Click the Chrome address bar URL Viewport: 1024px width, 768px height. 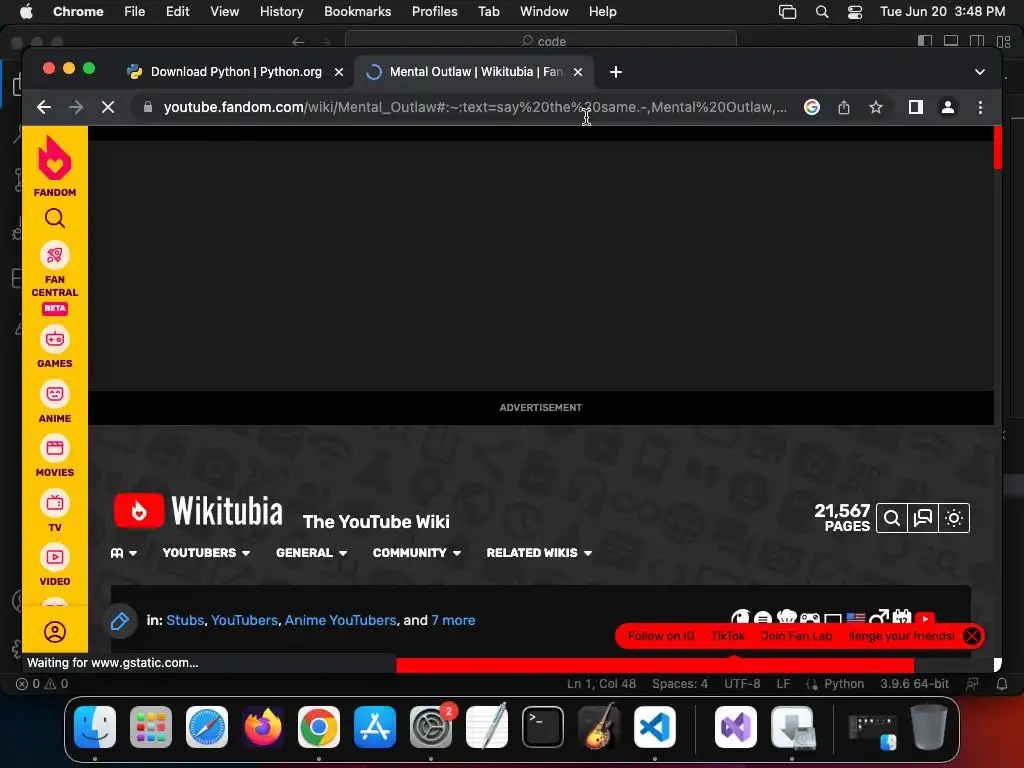(x=475, y=107)
